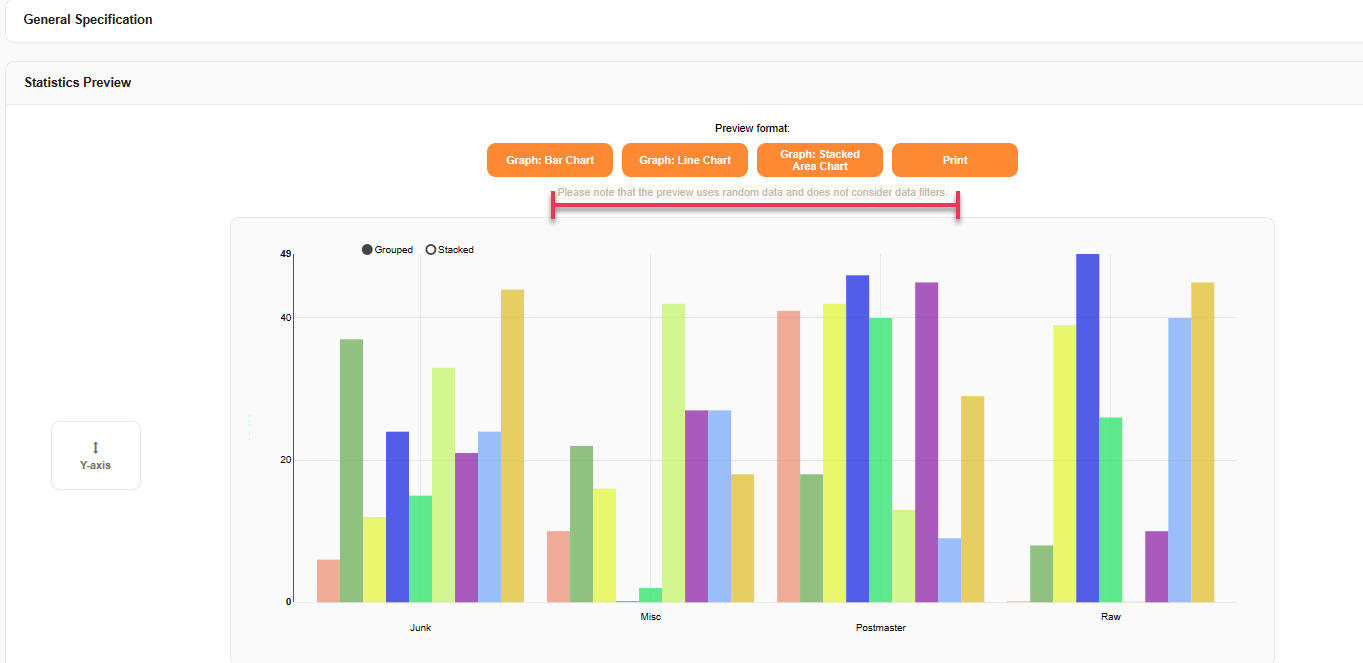
Task: Click the Y-axis panel box
Action: (x=95, y=455)
